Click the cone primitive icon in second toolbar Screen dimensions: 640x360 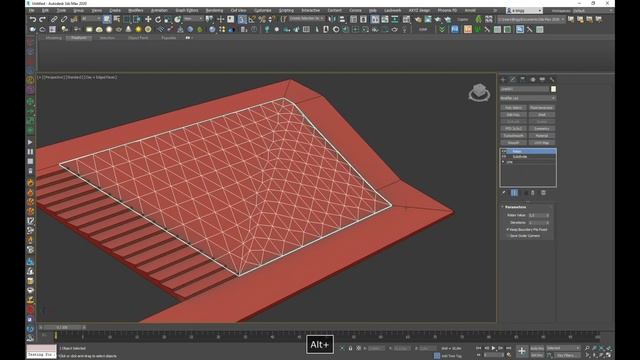click(128, 29)
